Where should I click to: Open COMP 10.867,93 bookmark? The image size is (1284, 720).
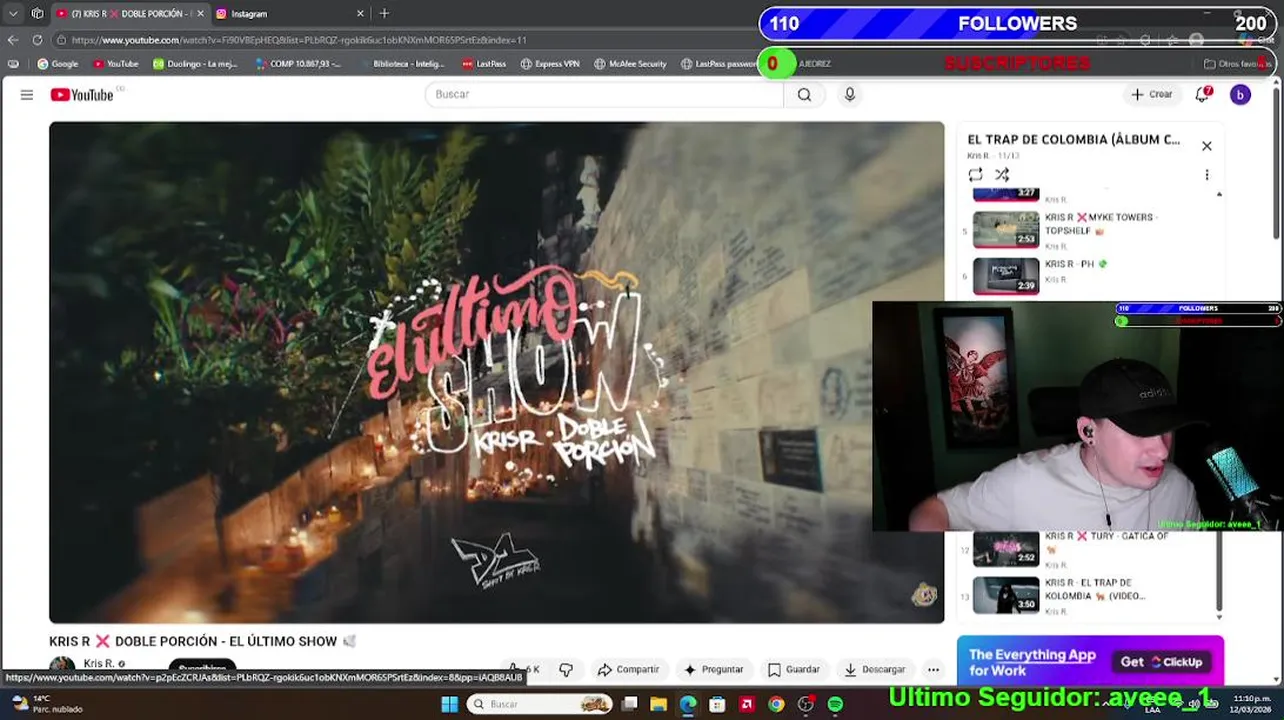[298, 64]
